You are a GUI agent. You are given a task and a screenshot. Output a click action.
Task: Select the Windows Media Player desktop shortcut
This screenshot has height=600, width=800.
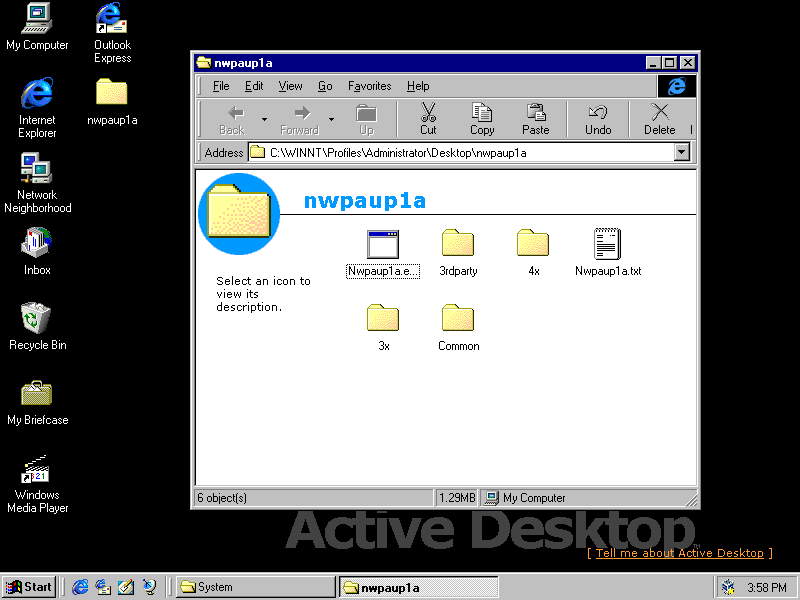coord(37,483)
